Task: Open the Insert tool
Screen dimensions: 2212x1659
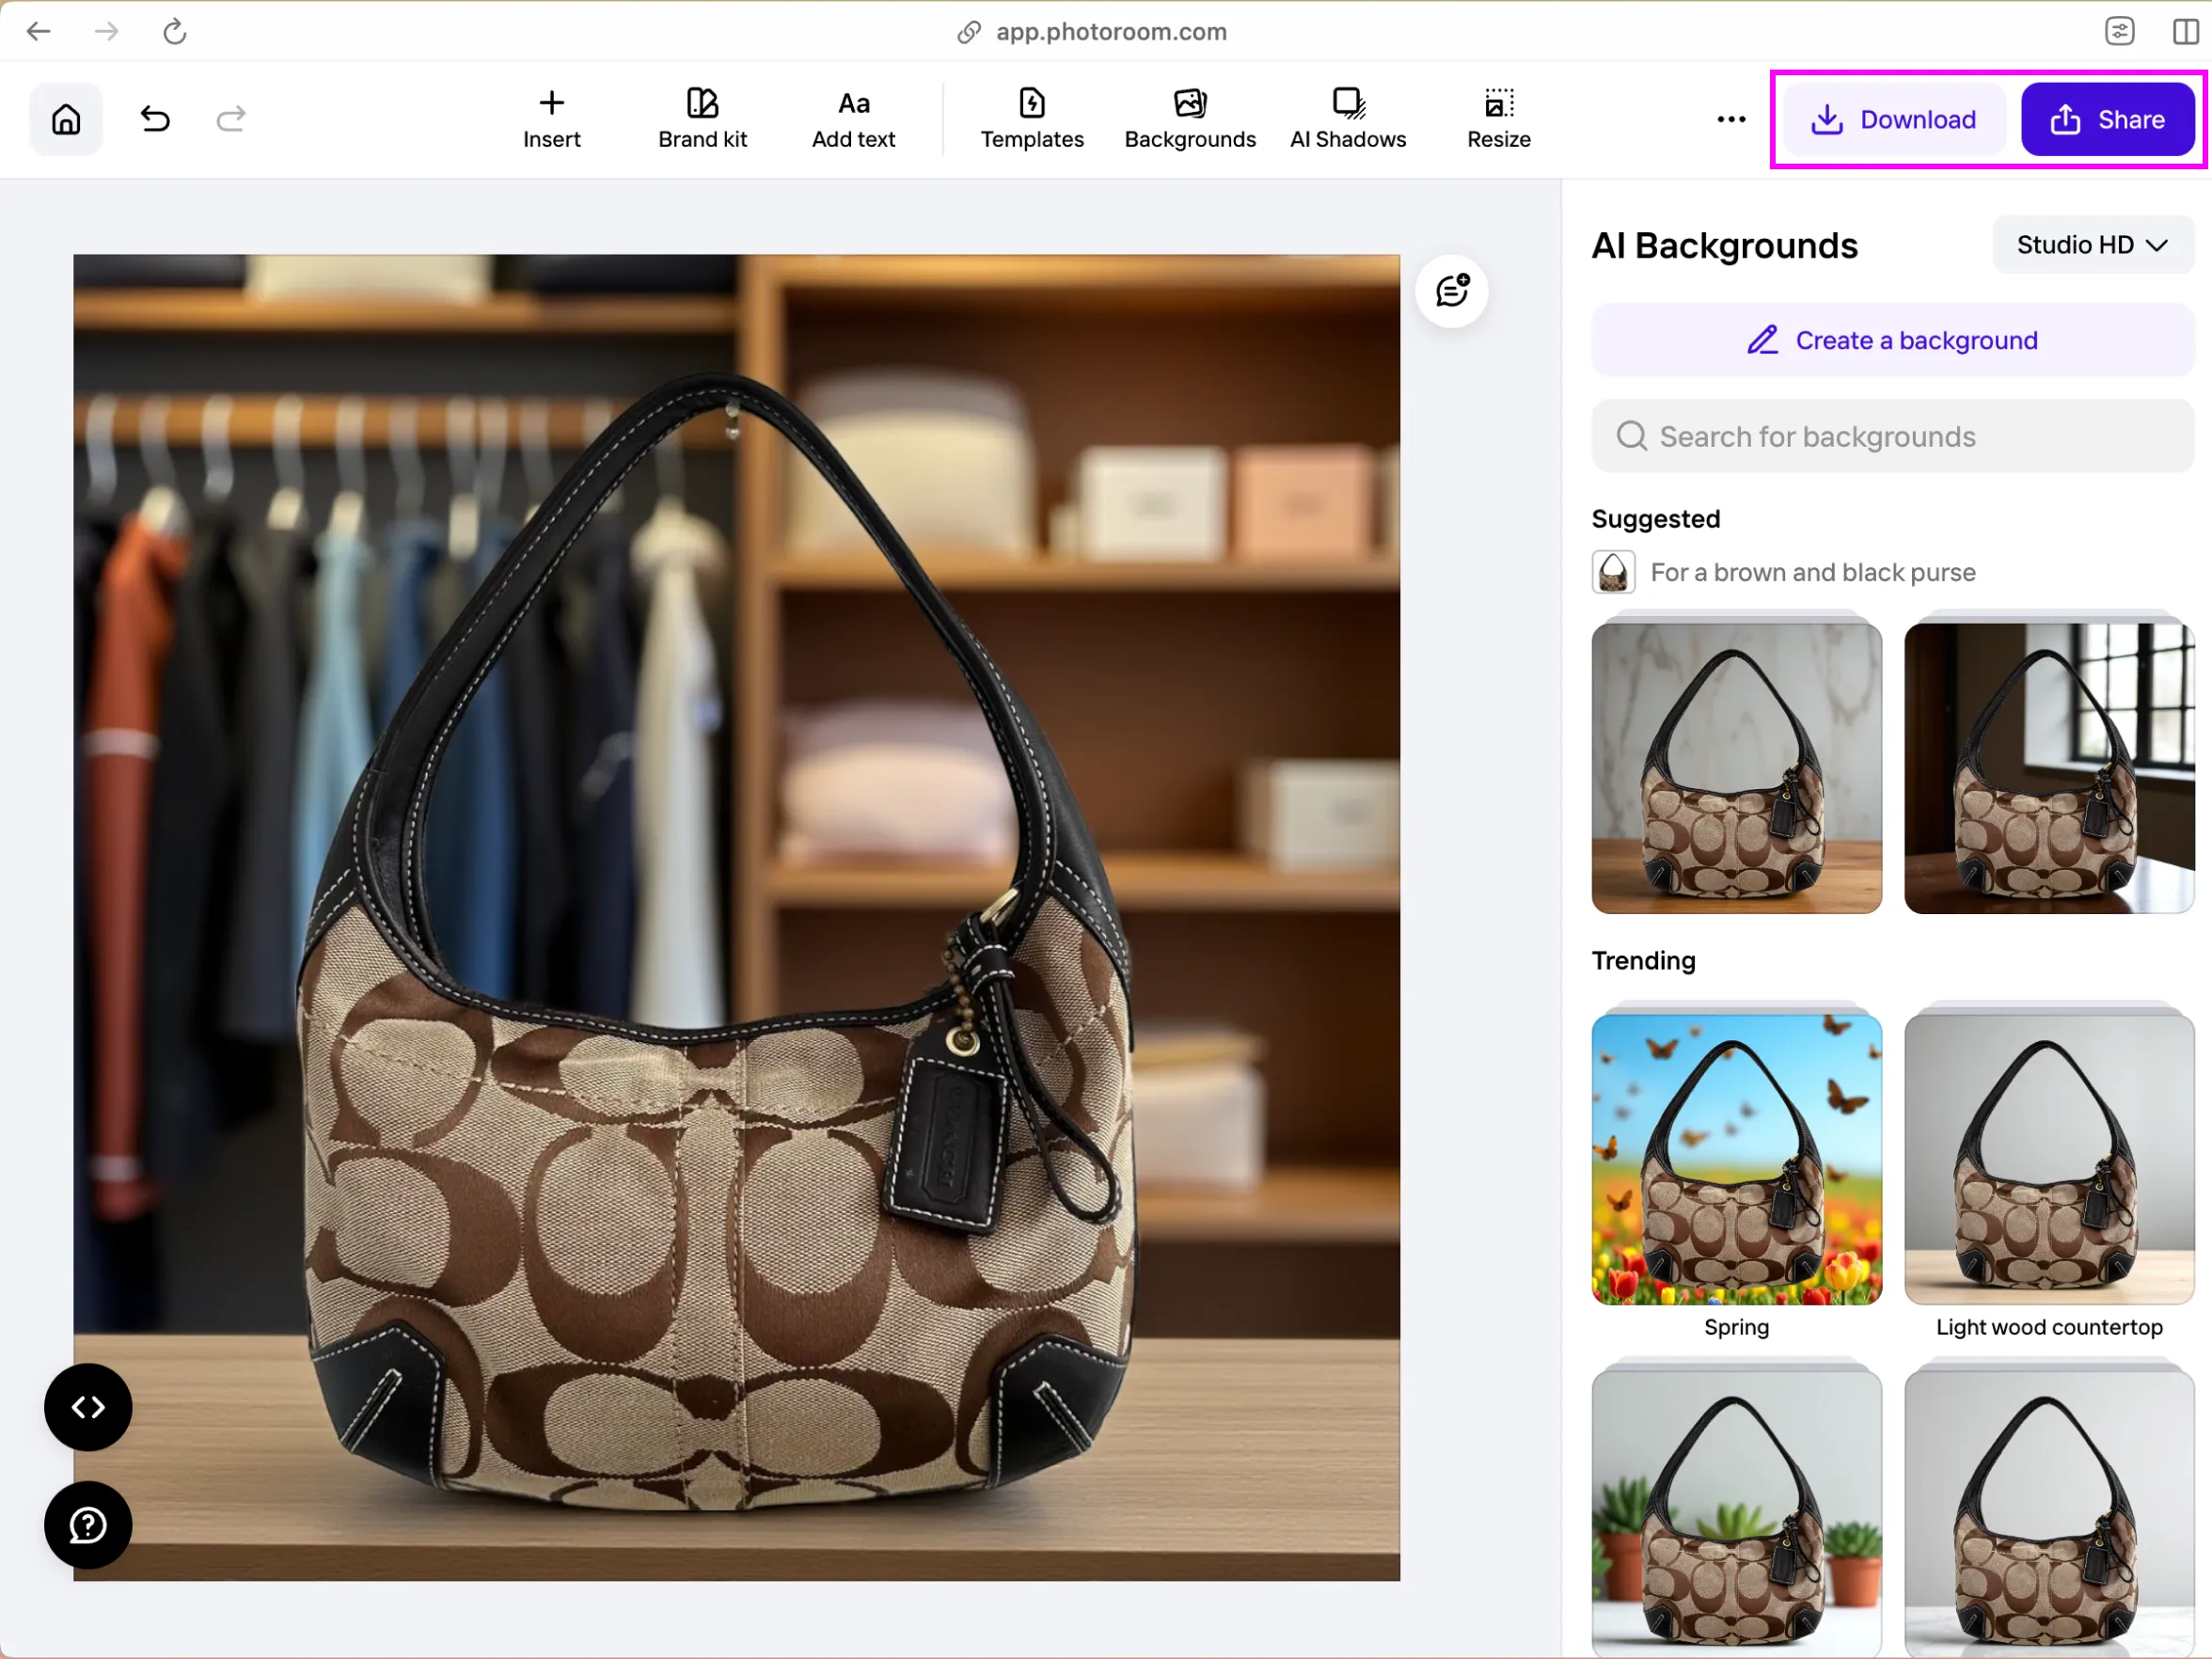Action: pyautogui.click(x=551, y=119)
